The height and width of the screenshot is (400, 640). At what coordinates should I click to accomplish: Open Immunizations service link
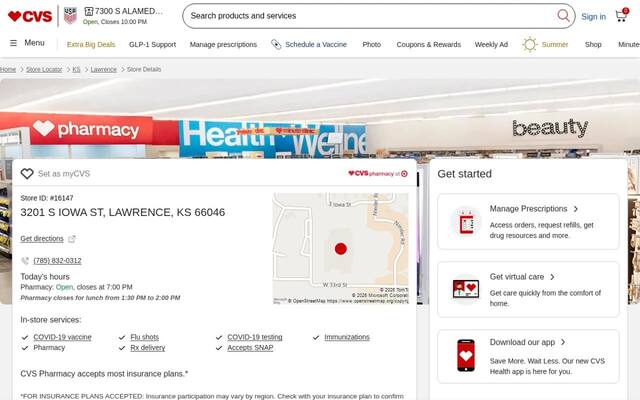pos(347,337)
